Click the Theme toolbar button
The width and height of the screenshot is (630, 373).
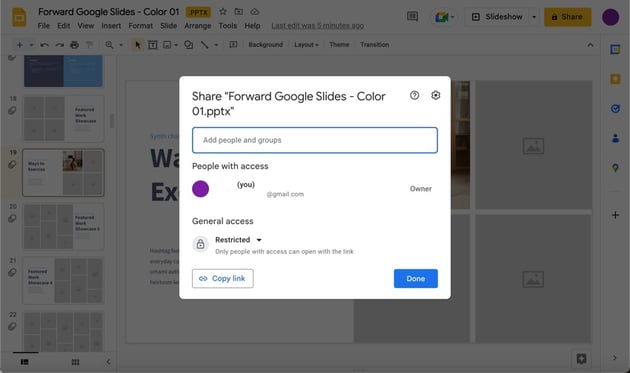339,45
